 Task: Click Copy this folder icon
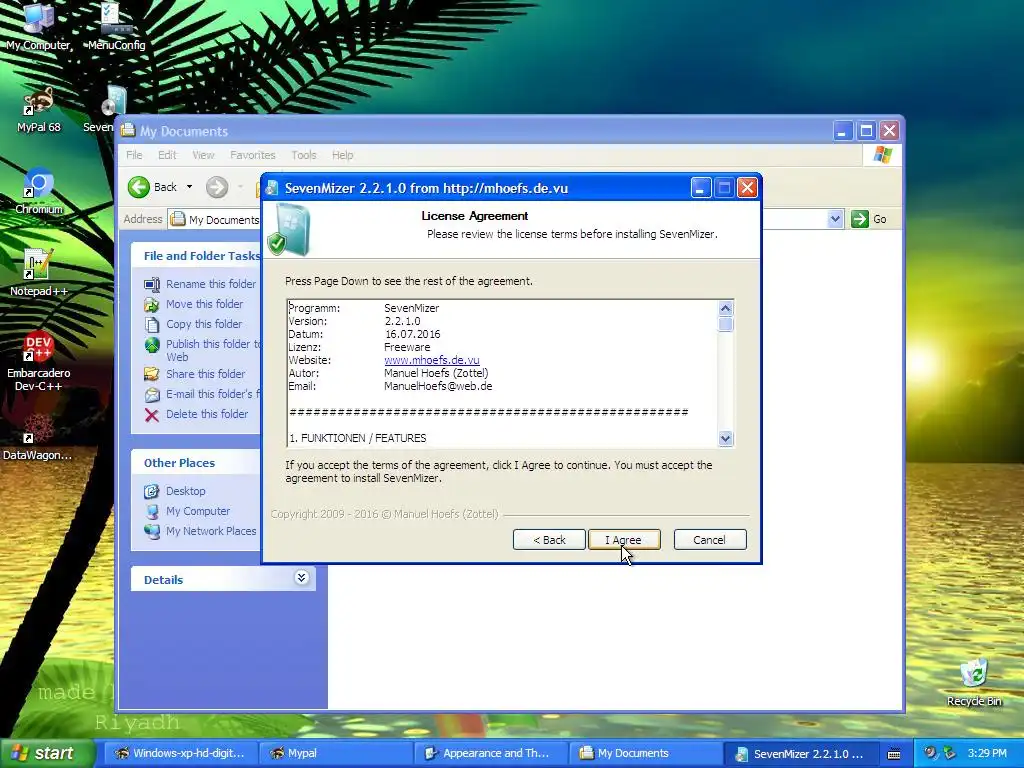pyautogui.click(x=152, y=325)
